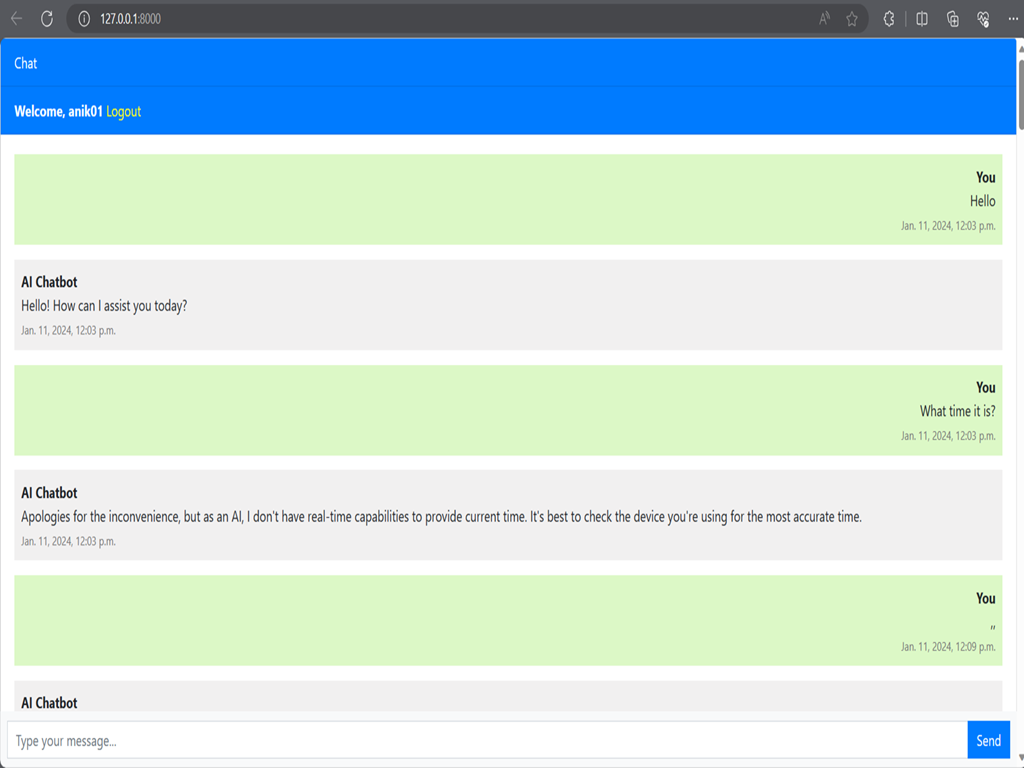Viewport: 1024px width, 768px height.
Task: Open Read aloud icon in address bar
Action: coord(825,19)
